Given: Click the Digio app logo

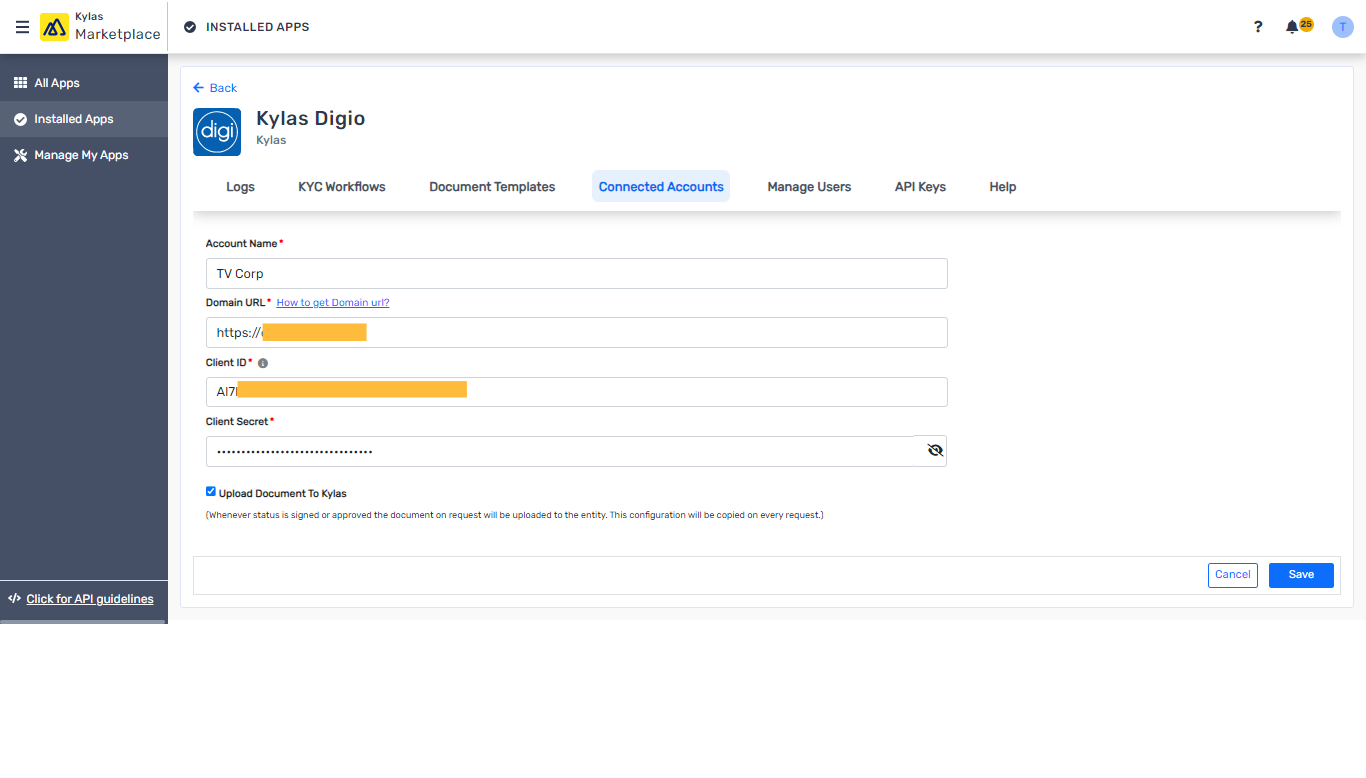Looking at the screenshot, I should pos(216,131).
